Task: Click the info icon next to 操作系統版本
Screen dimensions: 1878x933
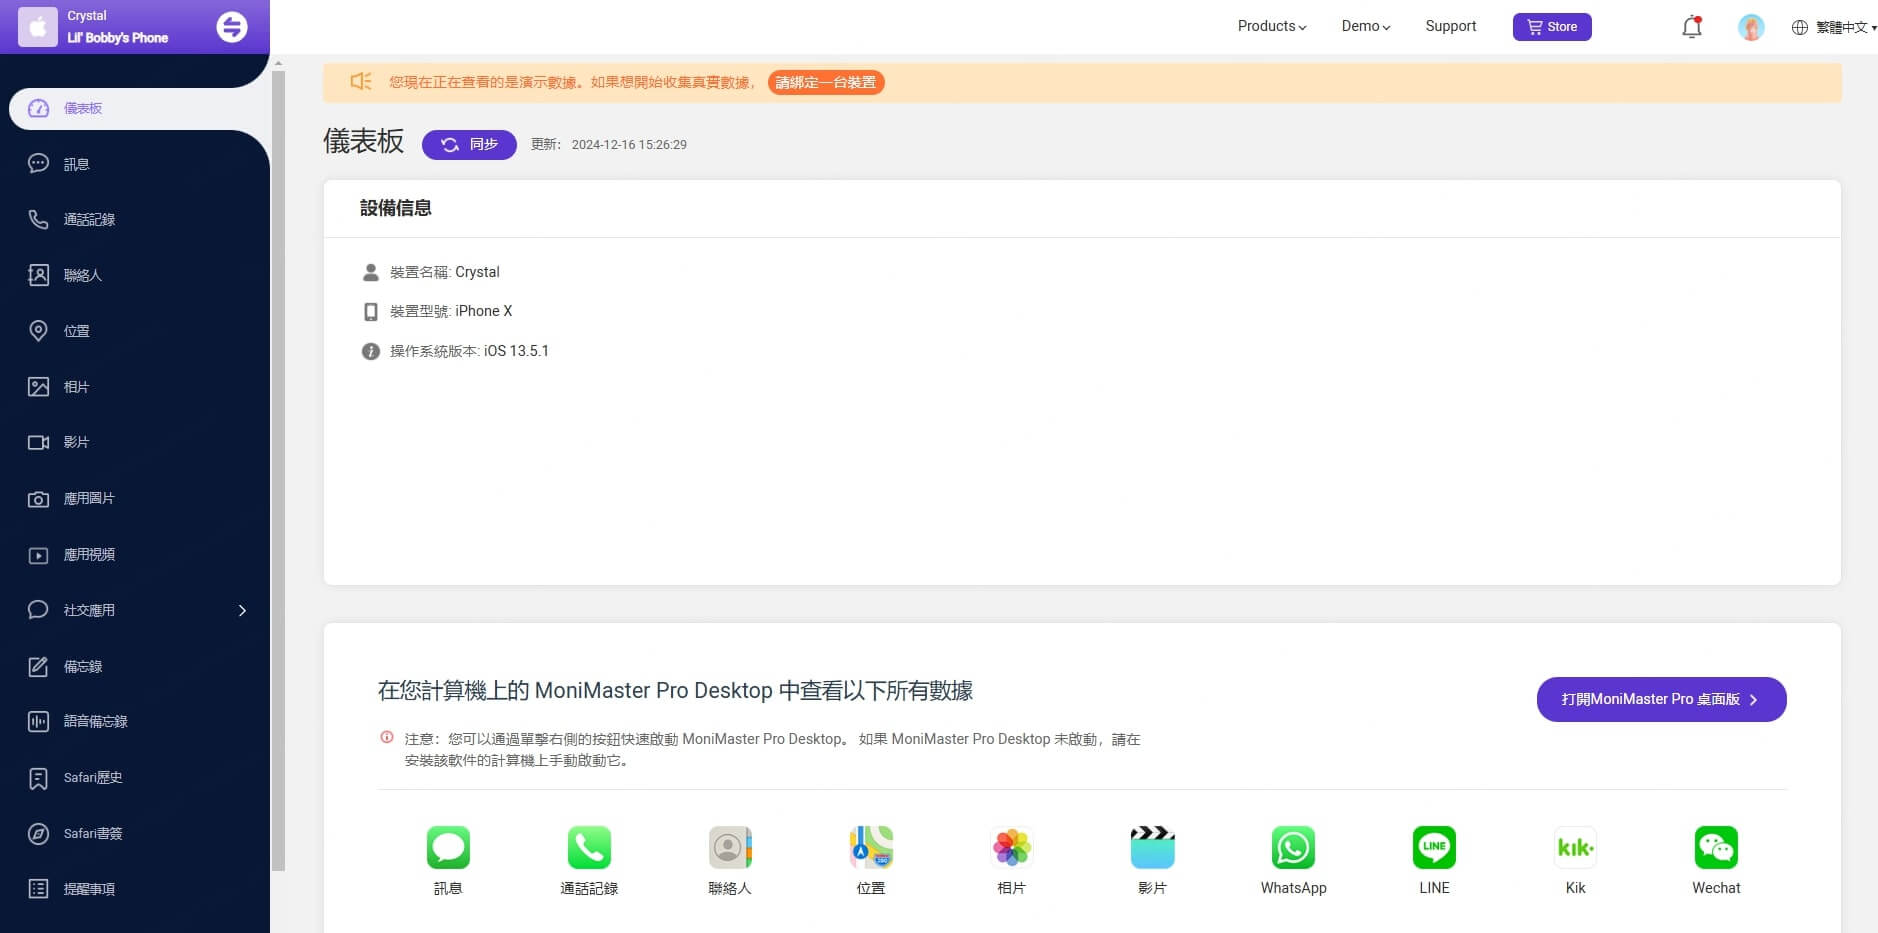Action: click(x=371, y=351)
